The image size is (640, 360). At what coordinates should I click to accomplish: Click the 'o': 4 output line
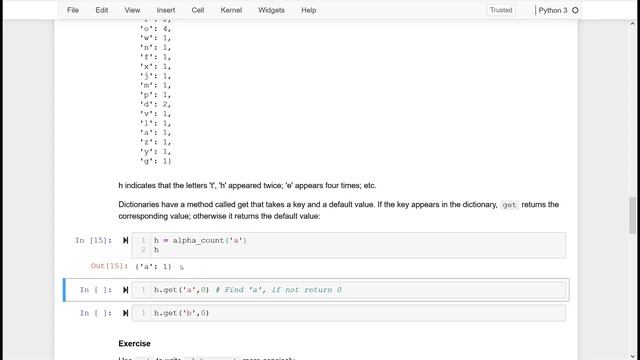pyautogui.click(x=156, y=29)
